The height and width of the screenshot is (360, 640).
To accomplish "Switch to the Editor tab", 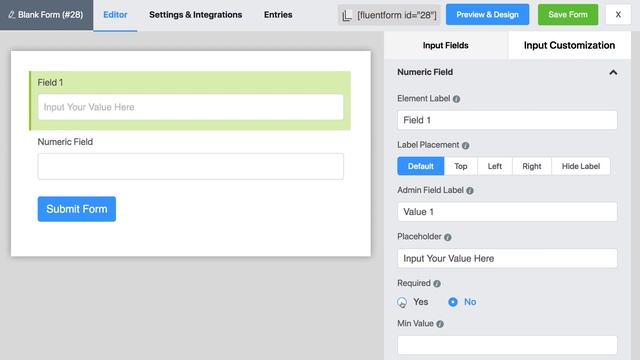I will (x=115, y=15).
